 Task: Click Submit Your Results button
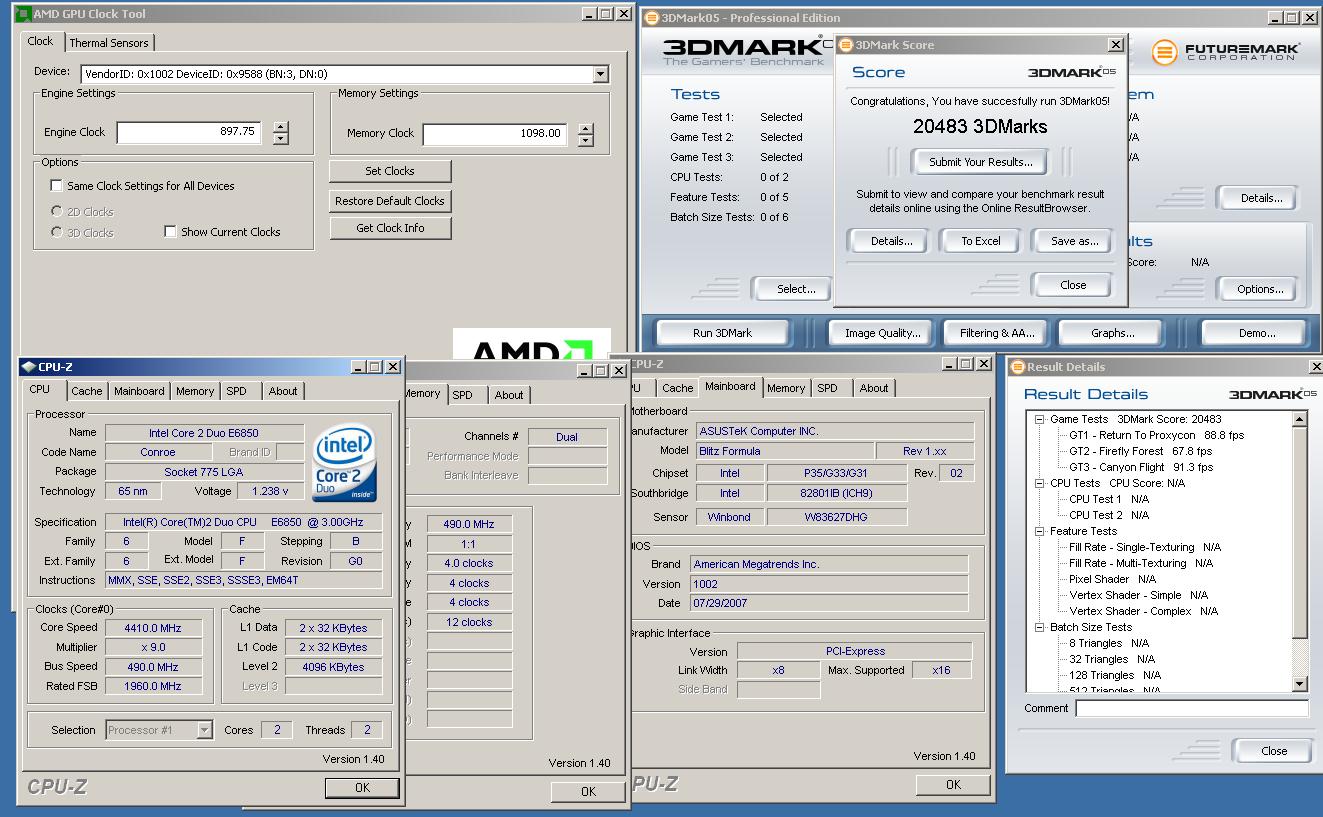981,162
